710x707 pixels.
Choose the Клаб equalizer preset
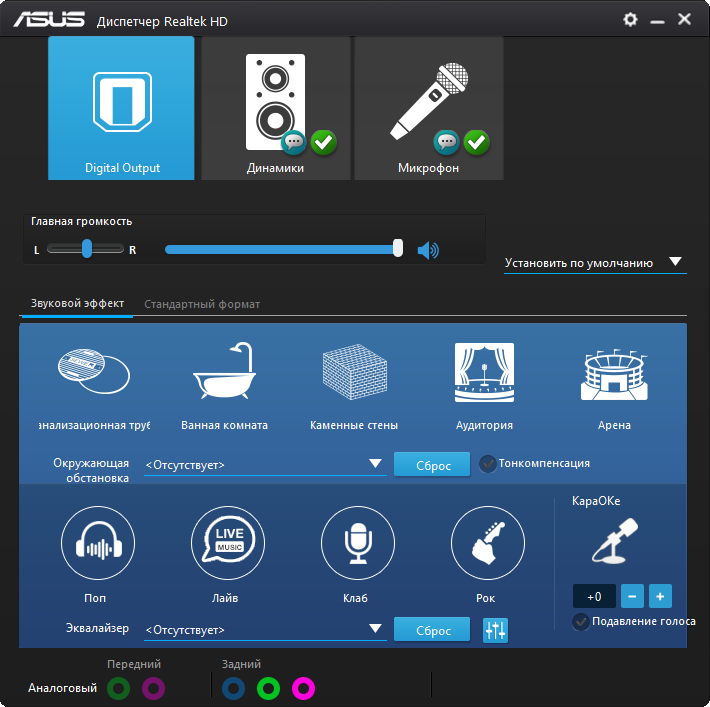[x=358, y=543]
